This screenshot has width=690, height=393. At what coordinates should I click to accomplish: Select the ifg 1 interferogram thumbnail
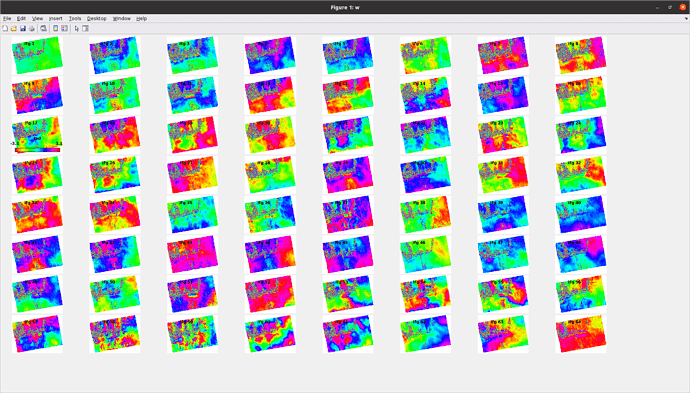tap(37, 55)
